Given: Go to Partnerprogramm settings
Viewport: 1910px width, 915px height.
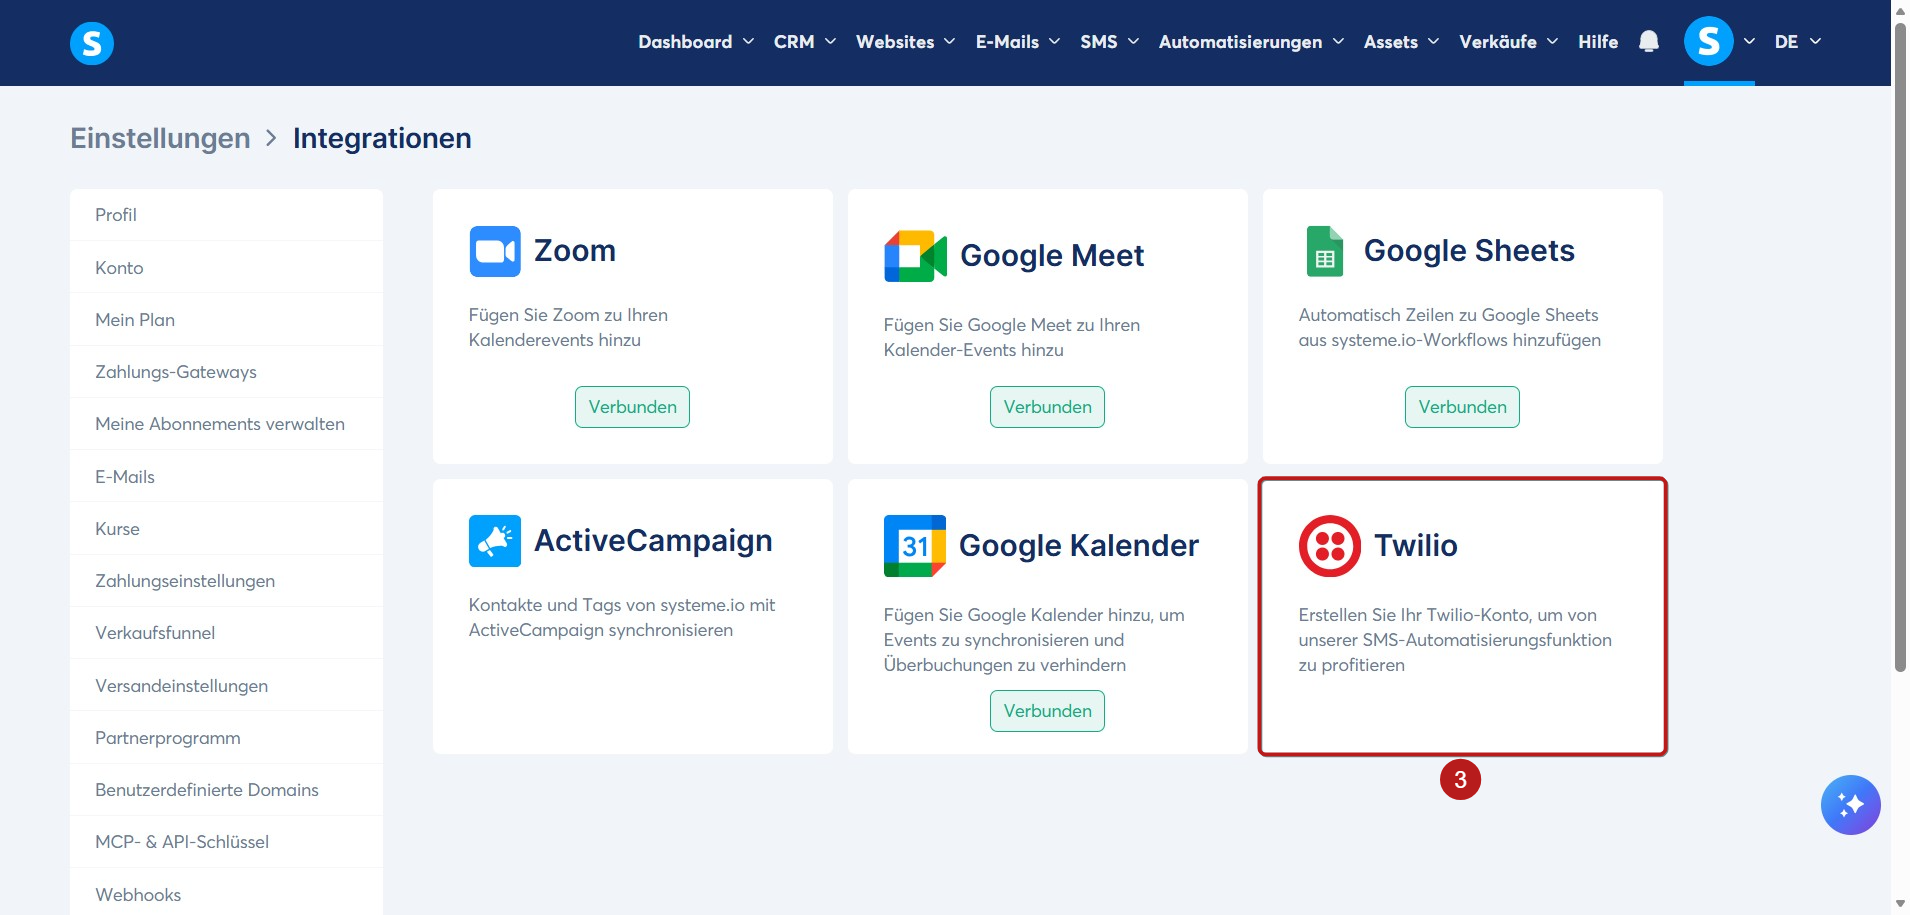Looking at the screenshot, I should [x=226, y=738].
